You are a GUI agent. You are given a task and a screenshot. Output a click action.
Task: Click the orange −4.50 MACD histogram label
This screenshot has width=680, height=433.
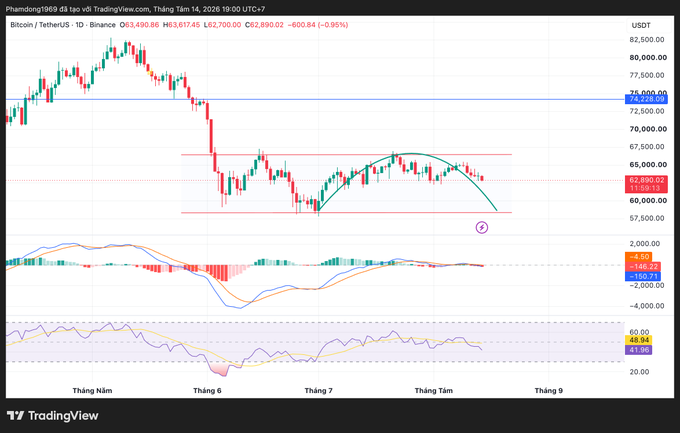(638, 257)
